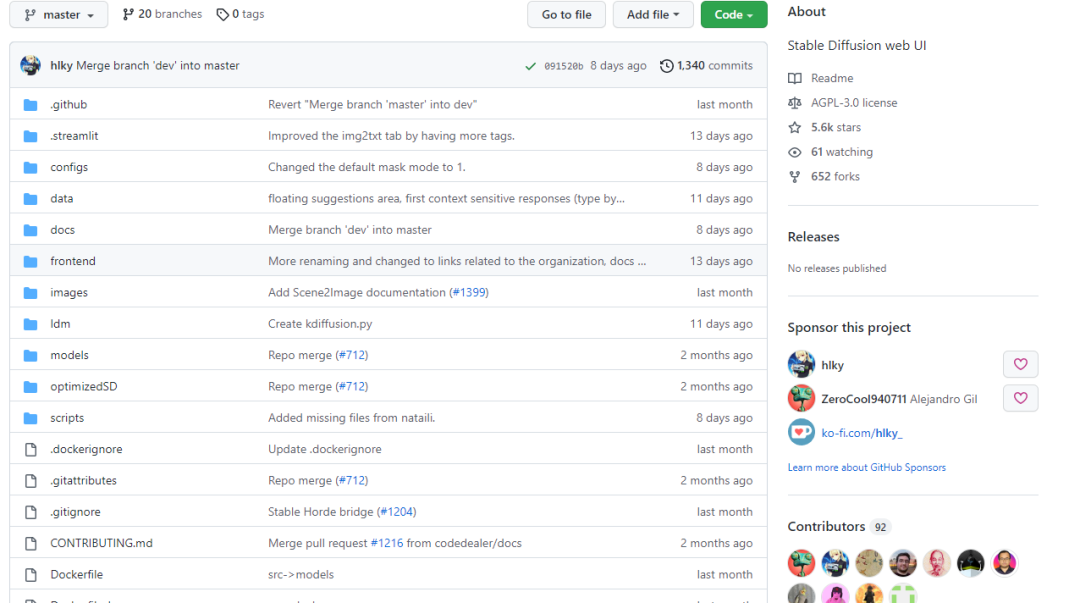Open the master branch dropdown
This screenshot has width=1080, height=603.
[x=59, y=15]
